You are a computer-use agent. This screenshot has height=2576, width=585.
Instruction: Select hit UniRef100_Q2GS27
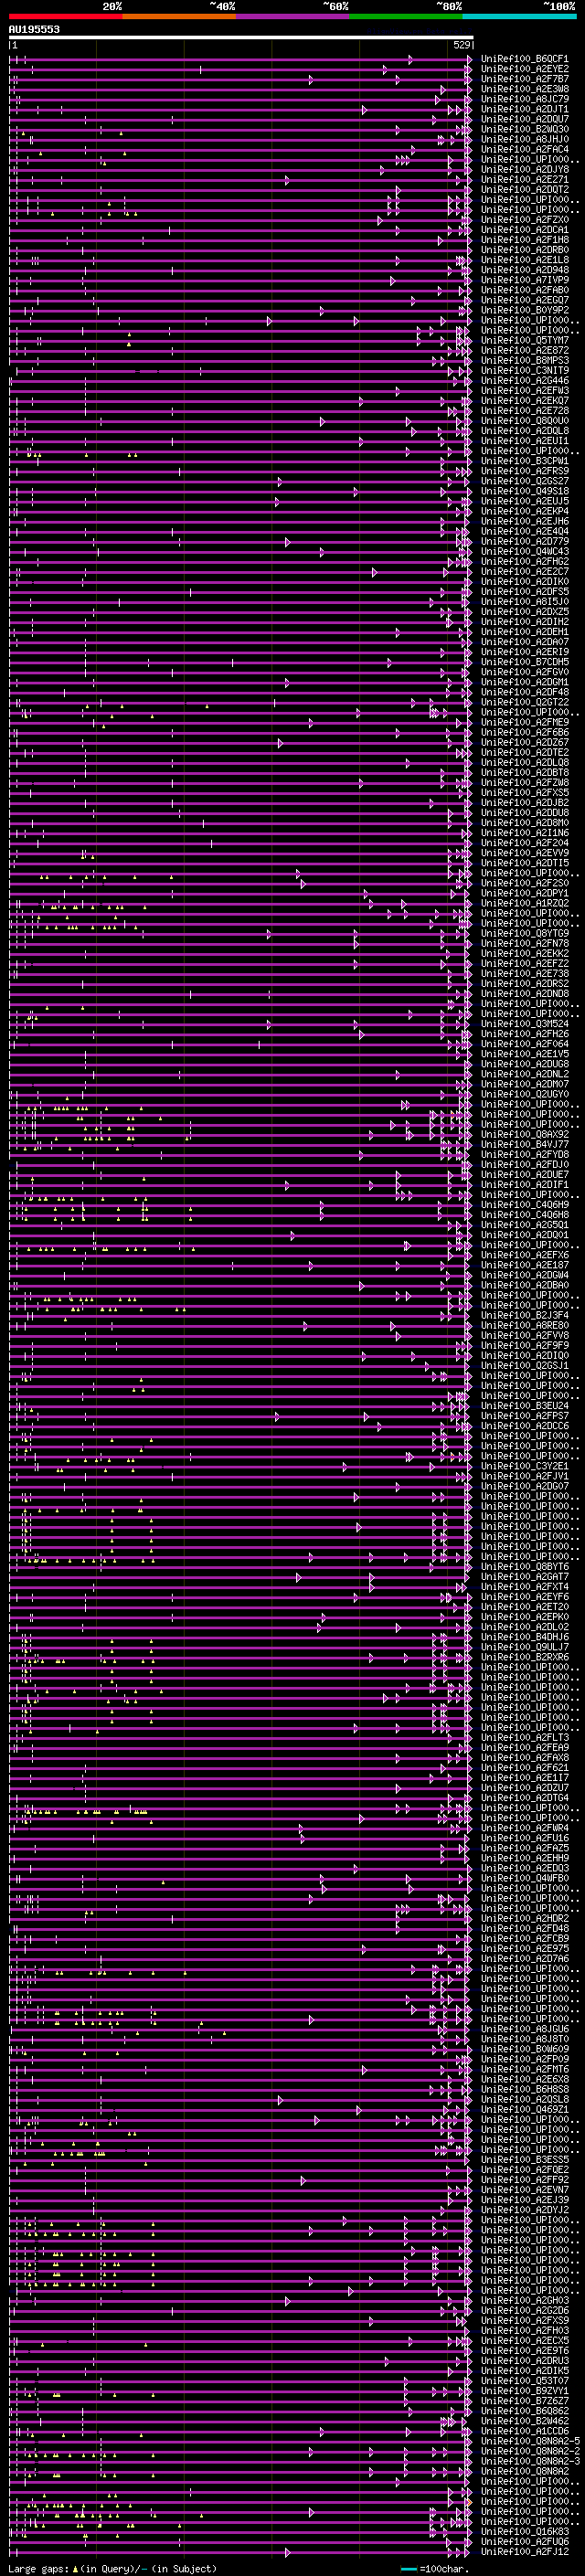(x=524, y=481)
